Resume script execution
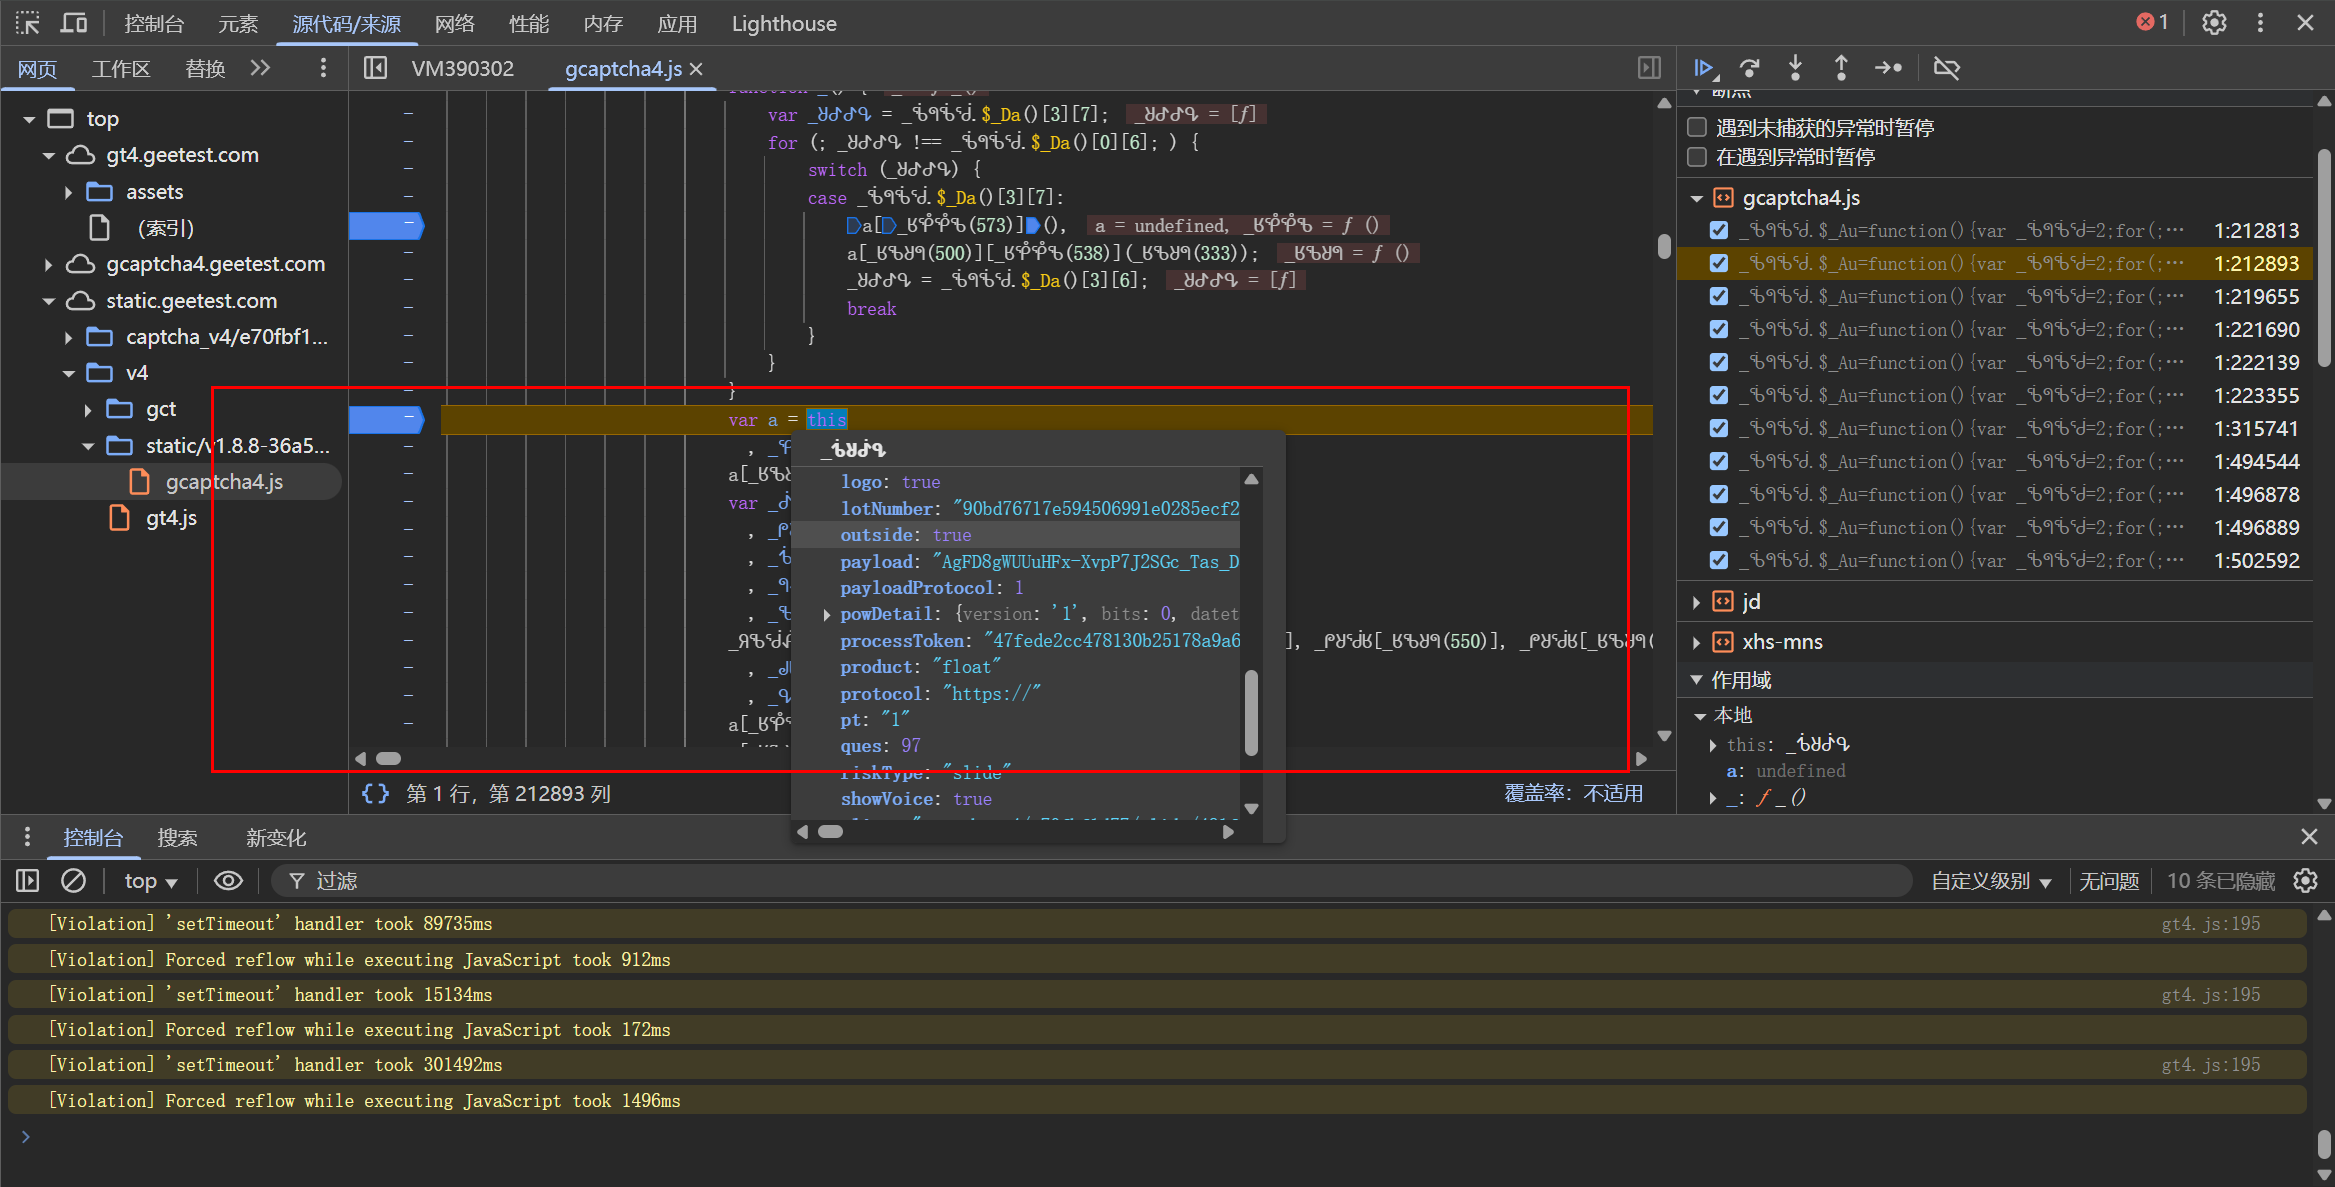This screenshot has width=2335, height=1187. click(1704, 68)
